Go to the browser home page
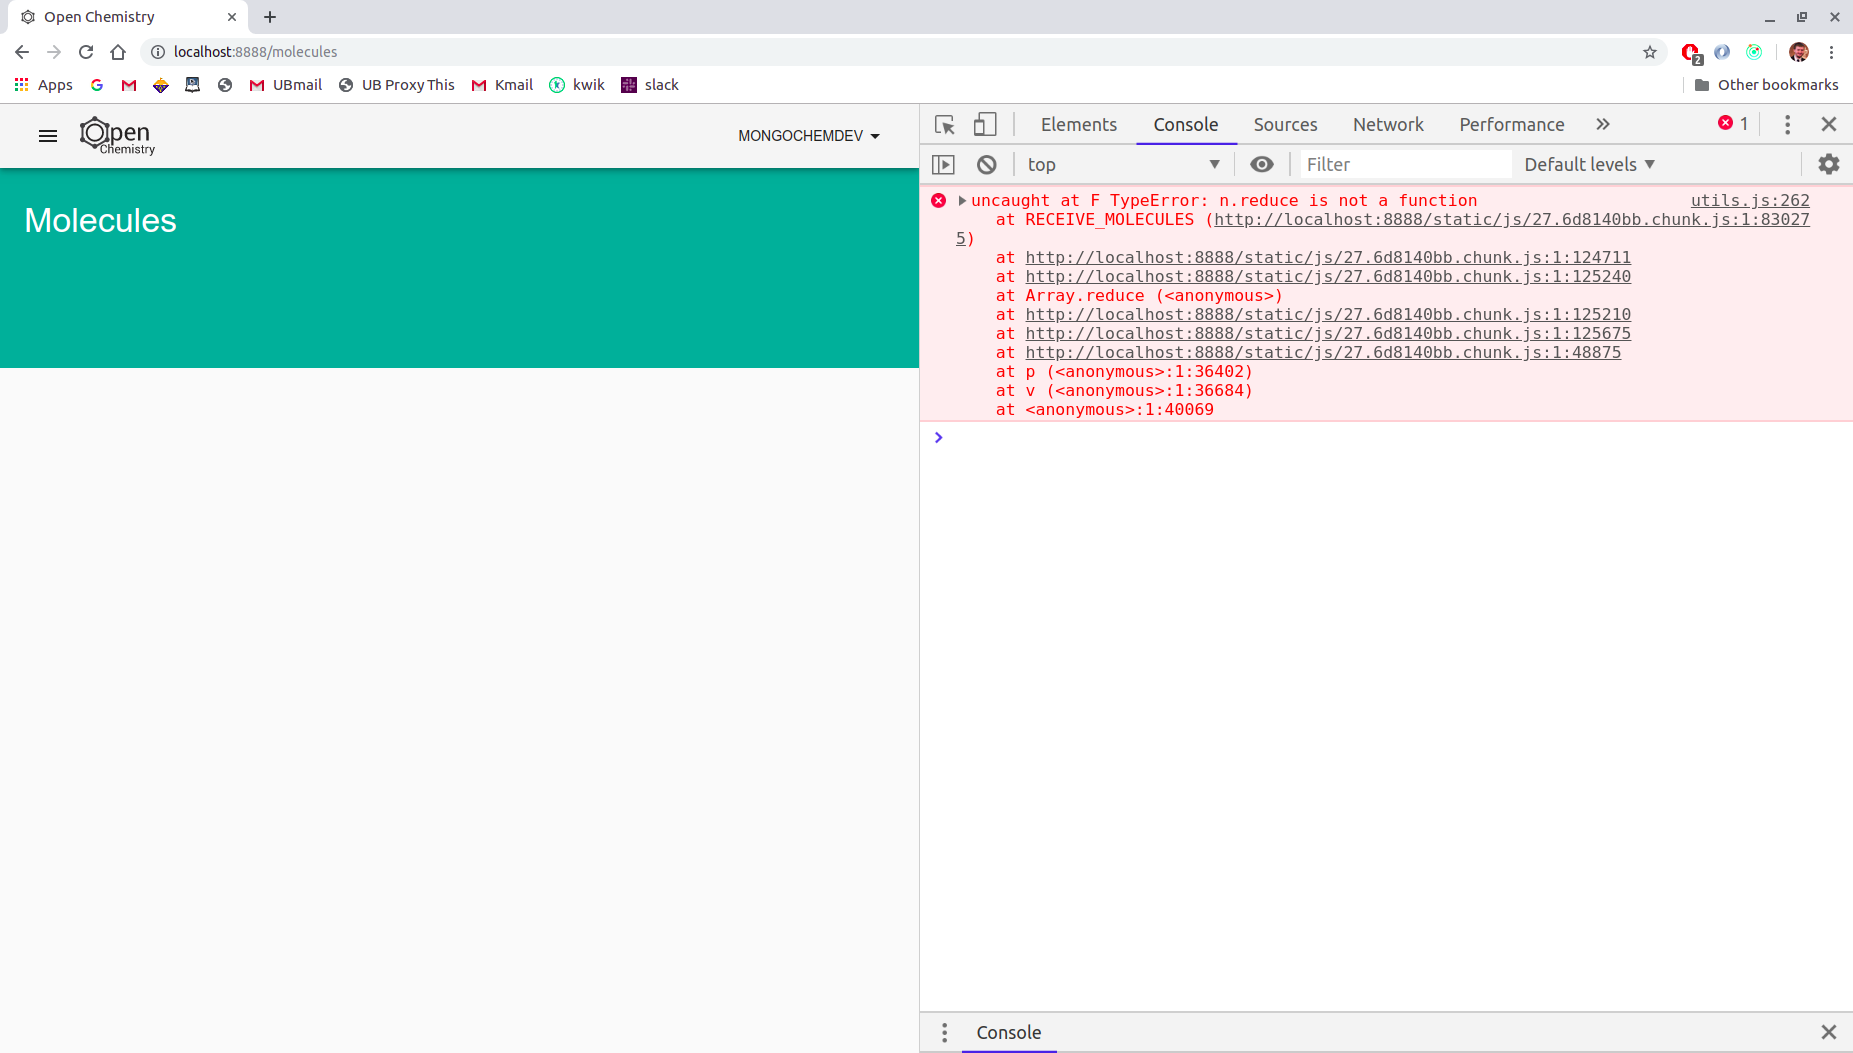Image resolution: width=1853 pixels, height=1053 pixels. [118, 52]
